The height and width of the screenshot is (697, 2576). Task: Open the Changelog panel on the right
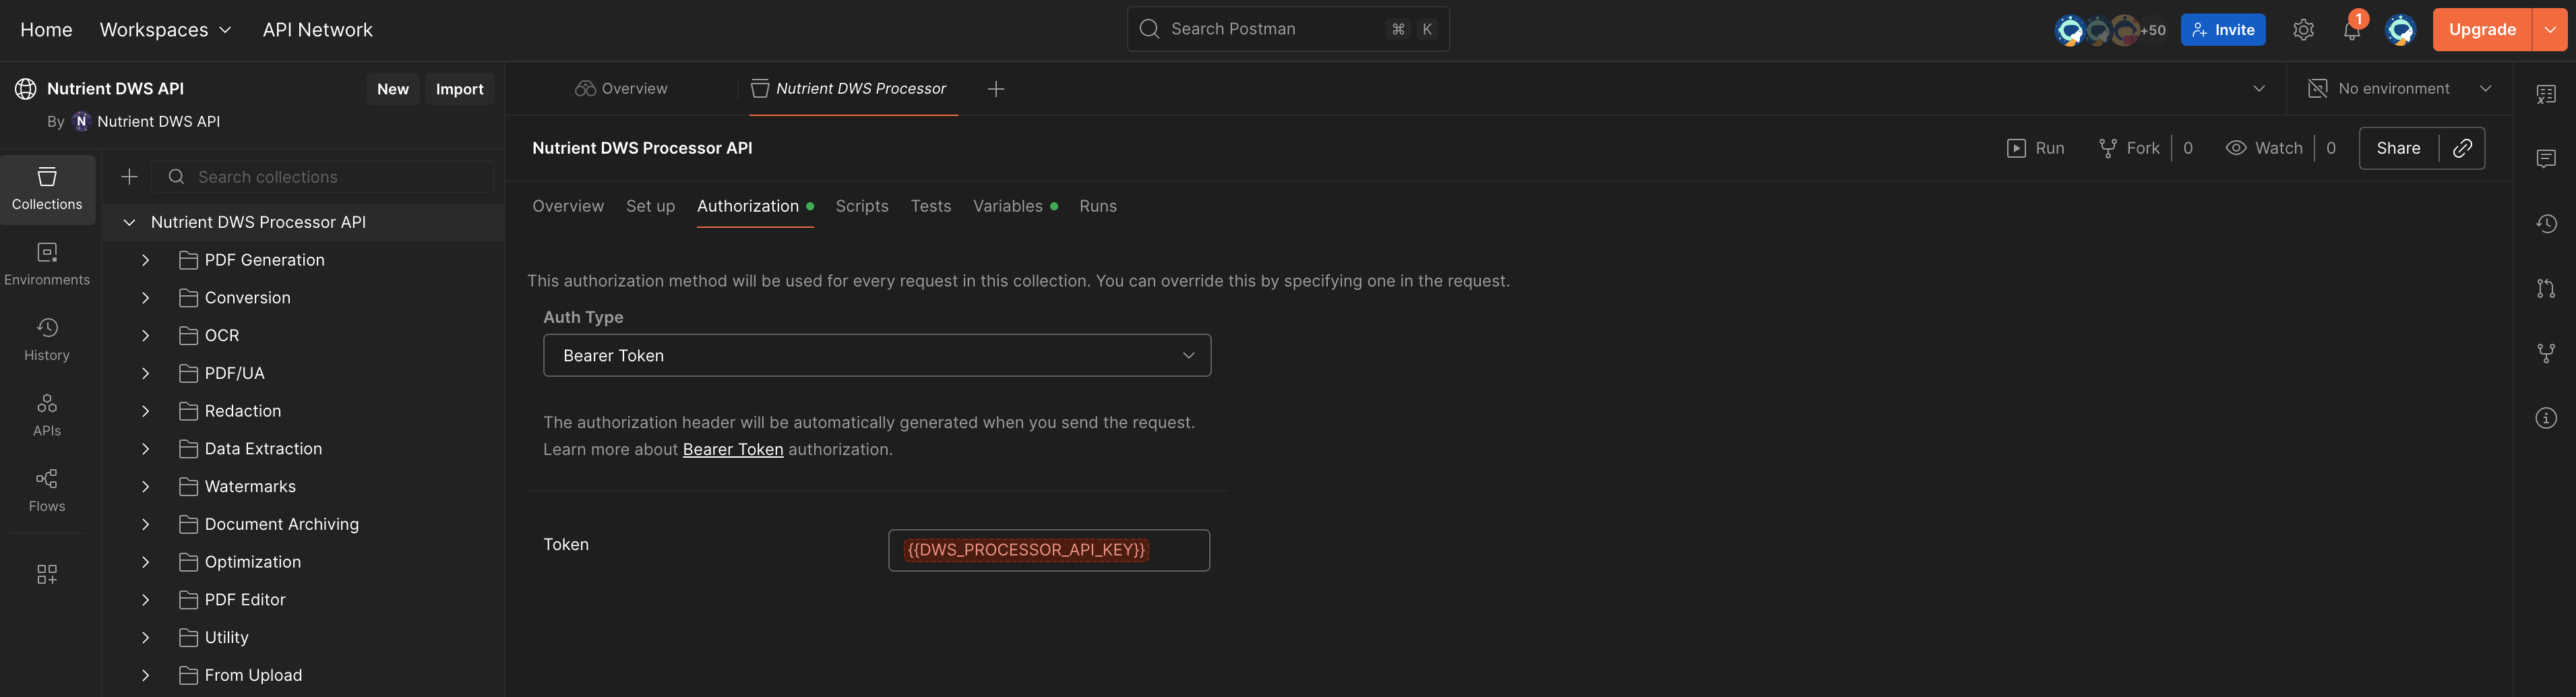click(x=2546, y=223)
